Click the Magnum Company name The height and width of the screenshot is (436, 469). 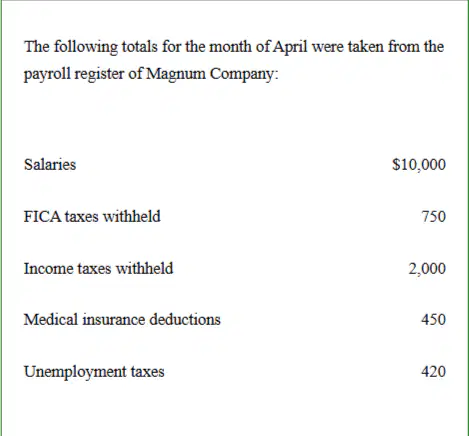(x=210, y=74)
